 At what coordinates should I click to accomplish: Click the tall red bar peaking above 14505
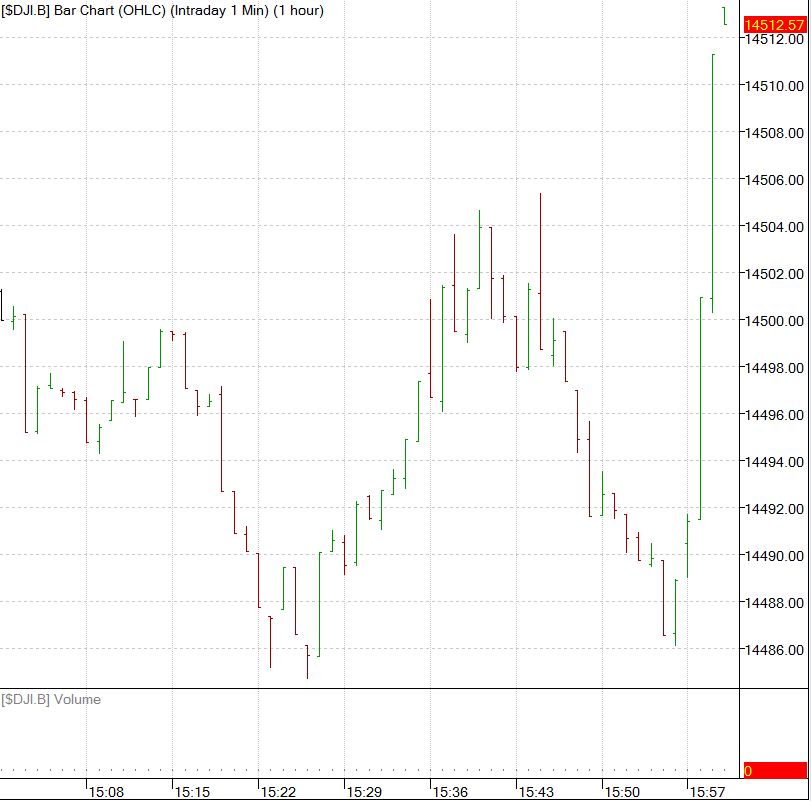[x=540, y=270]
